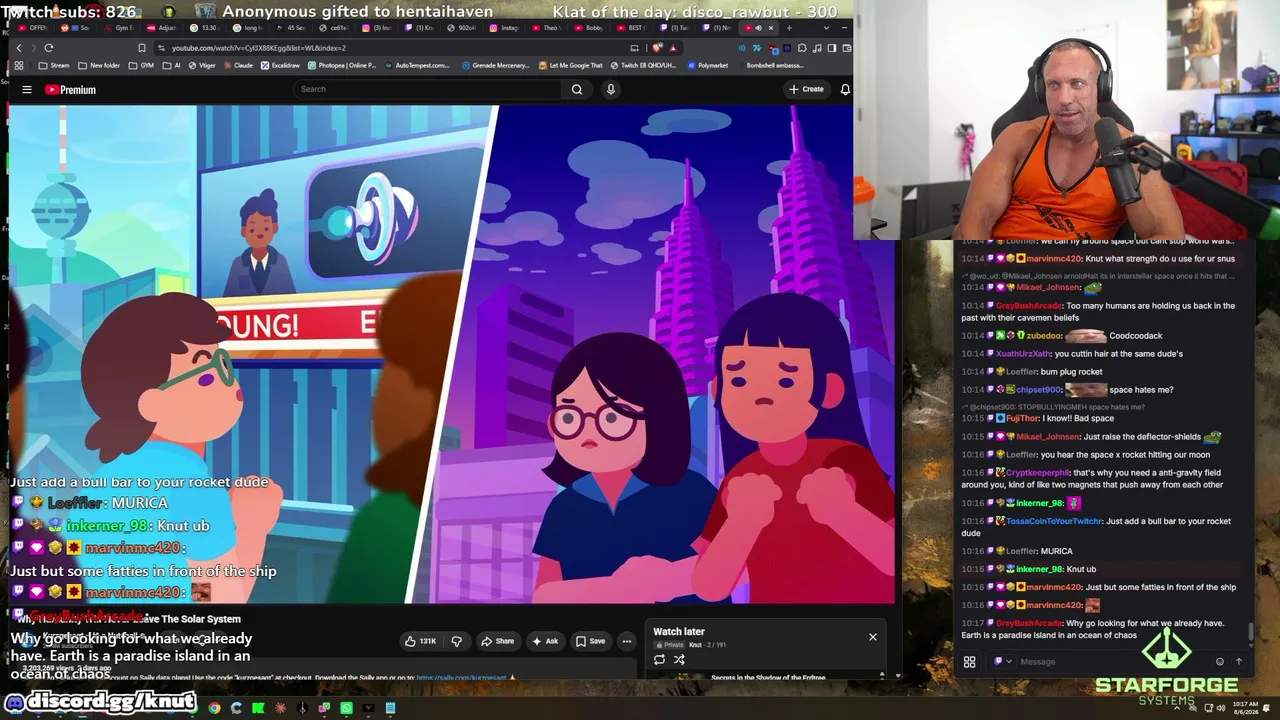Open the taskbar Chrome icon
This screenshot has width=1280, height=720.
(214, 708)
